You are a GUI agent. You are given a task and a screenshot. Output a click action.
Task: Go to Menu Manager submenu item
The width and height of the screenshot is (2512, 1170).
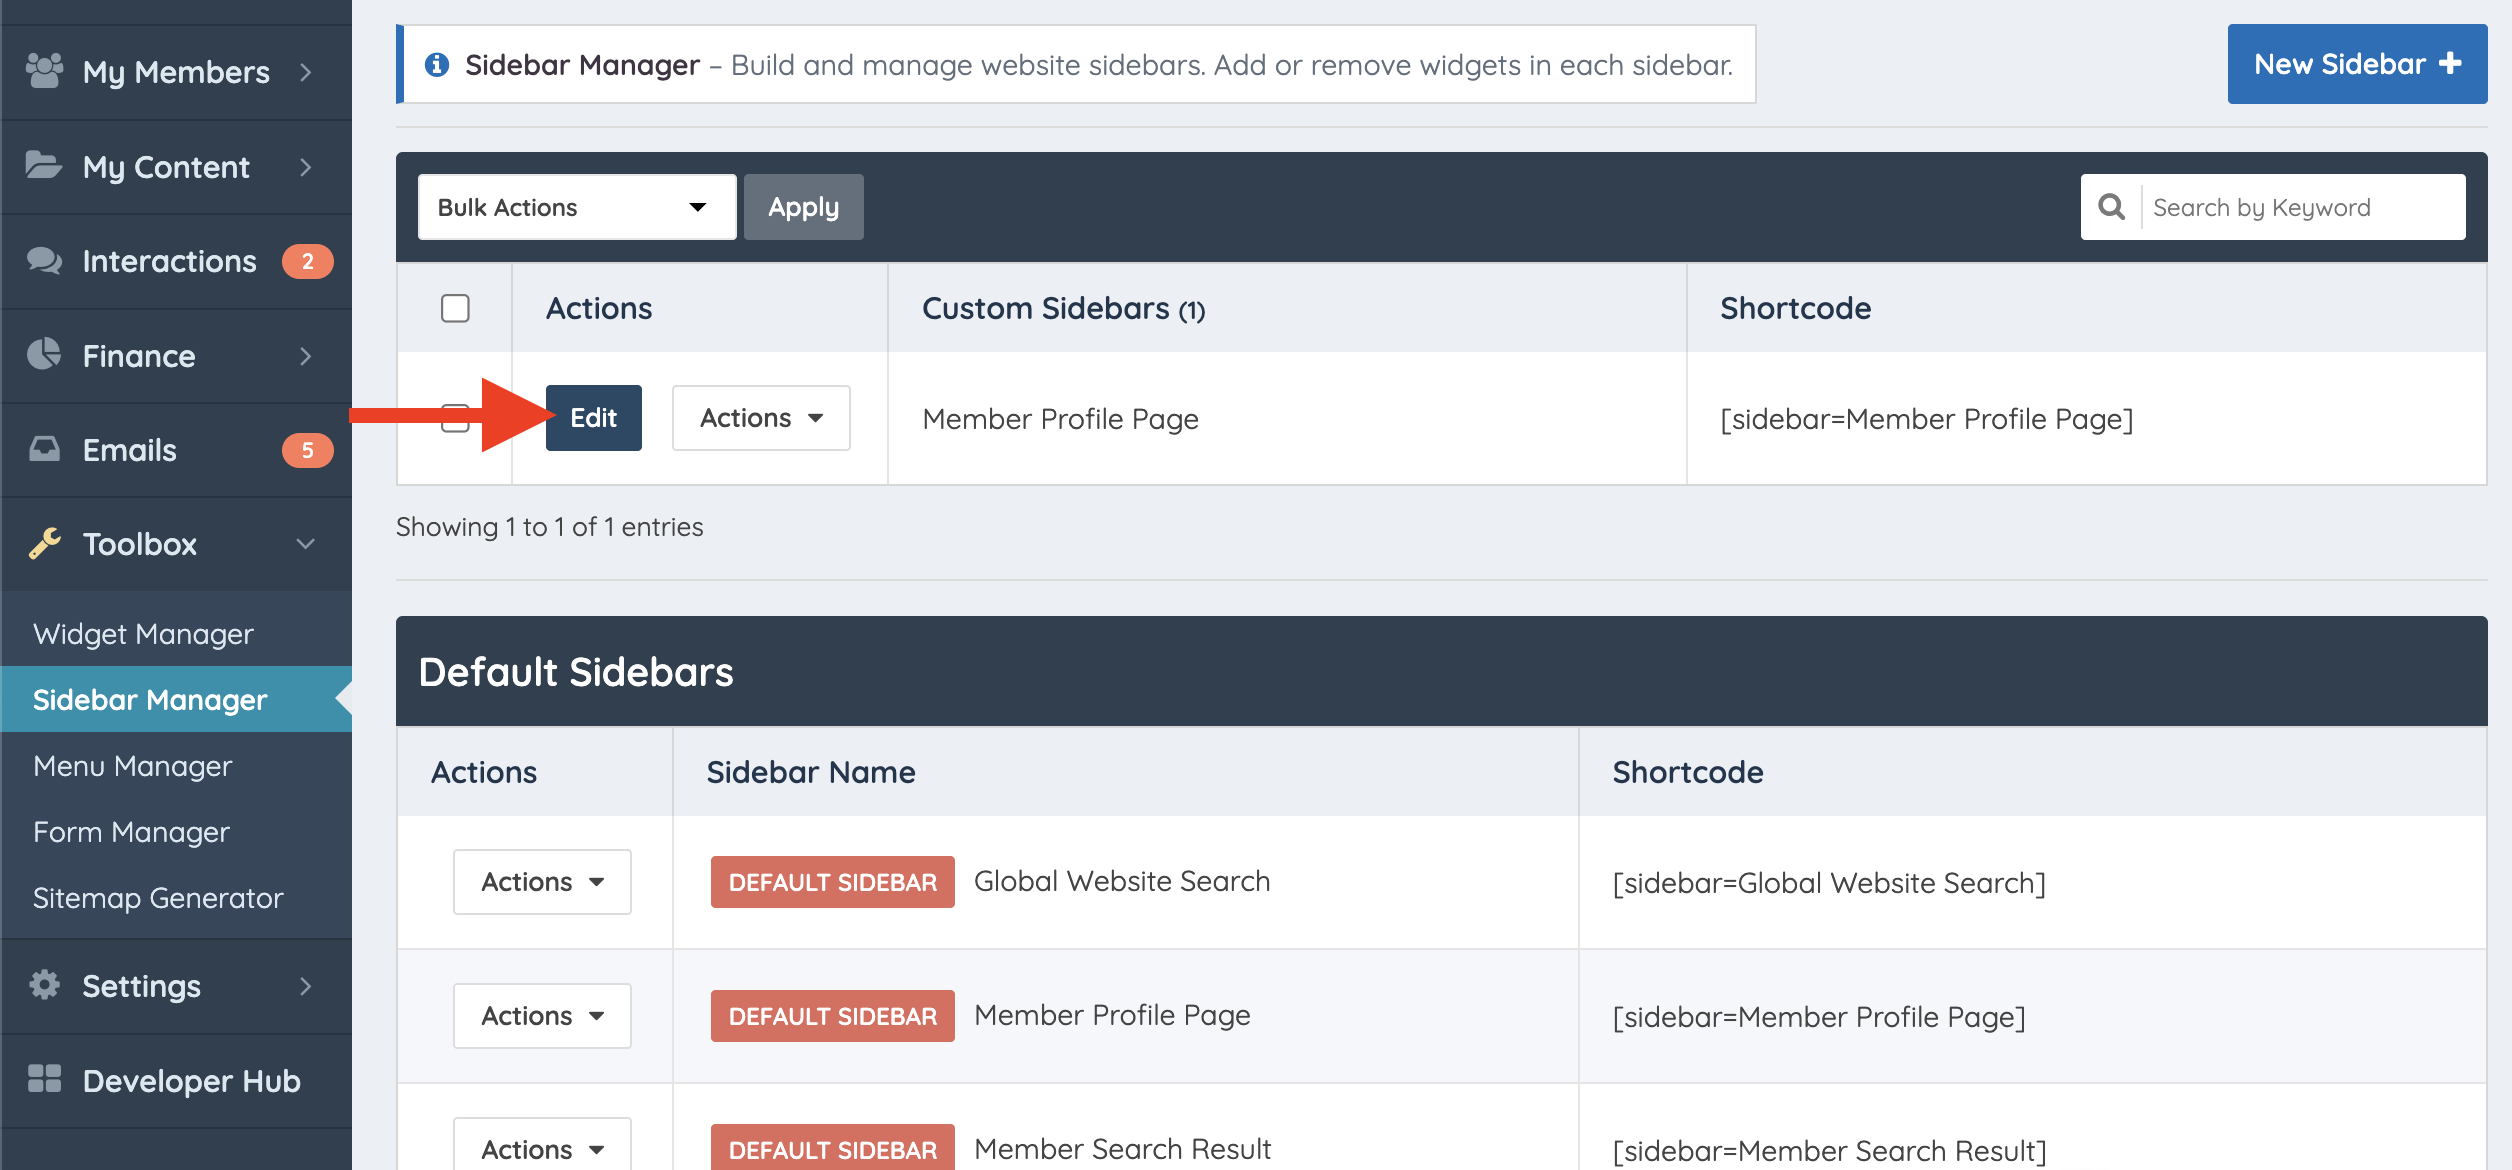click(x=132, y=766)
